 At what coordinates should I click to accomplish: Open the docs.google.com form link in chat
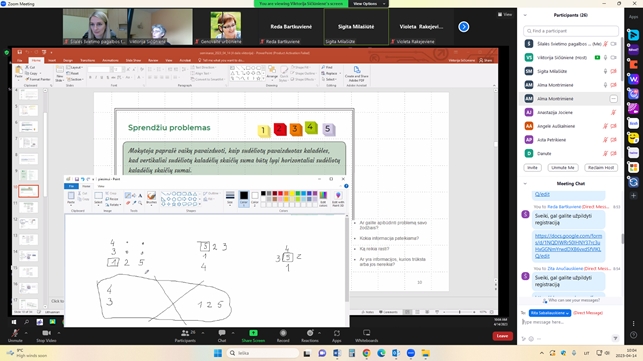(x=568, y=246)
